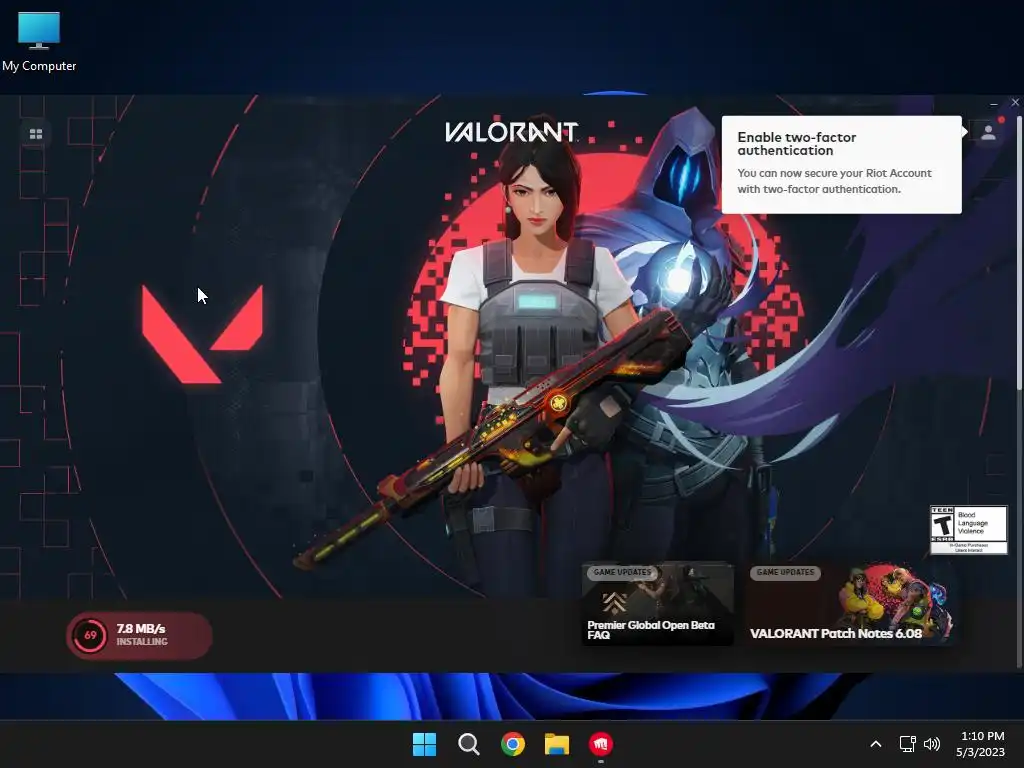Screen dimensions: 1024x768
Task: Open the clock showing 1:10 PM
Action: 981,744
